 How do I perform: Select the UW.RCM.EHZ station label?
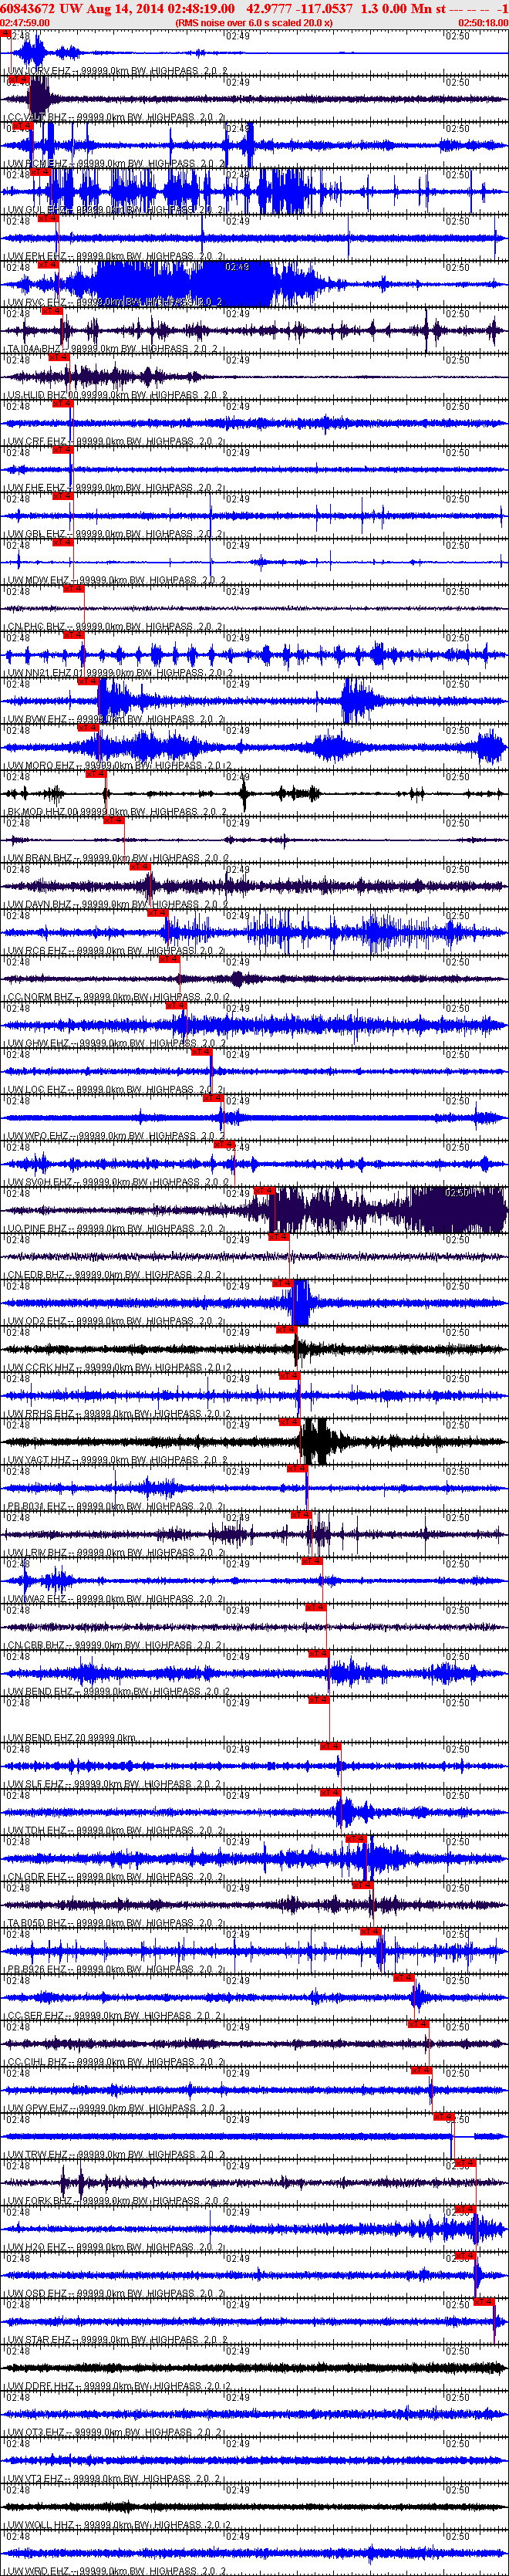113,164
